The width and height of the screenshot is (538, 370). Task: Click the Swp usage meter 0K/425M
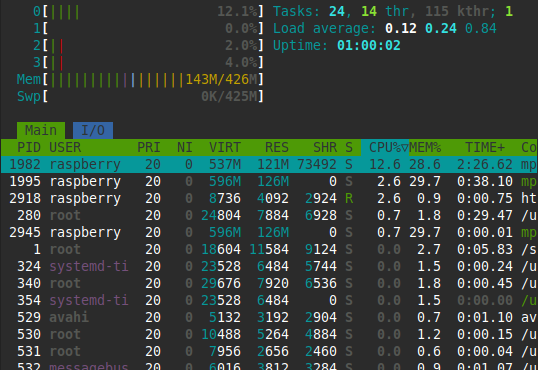[x=140, y=96]
